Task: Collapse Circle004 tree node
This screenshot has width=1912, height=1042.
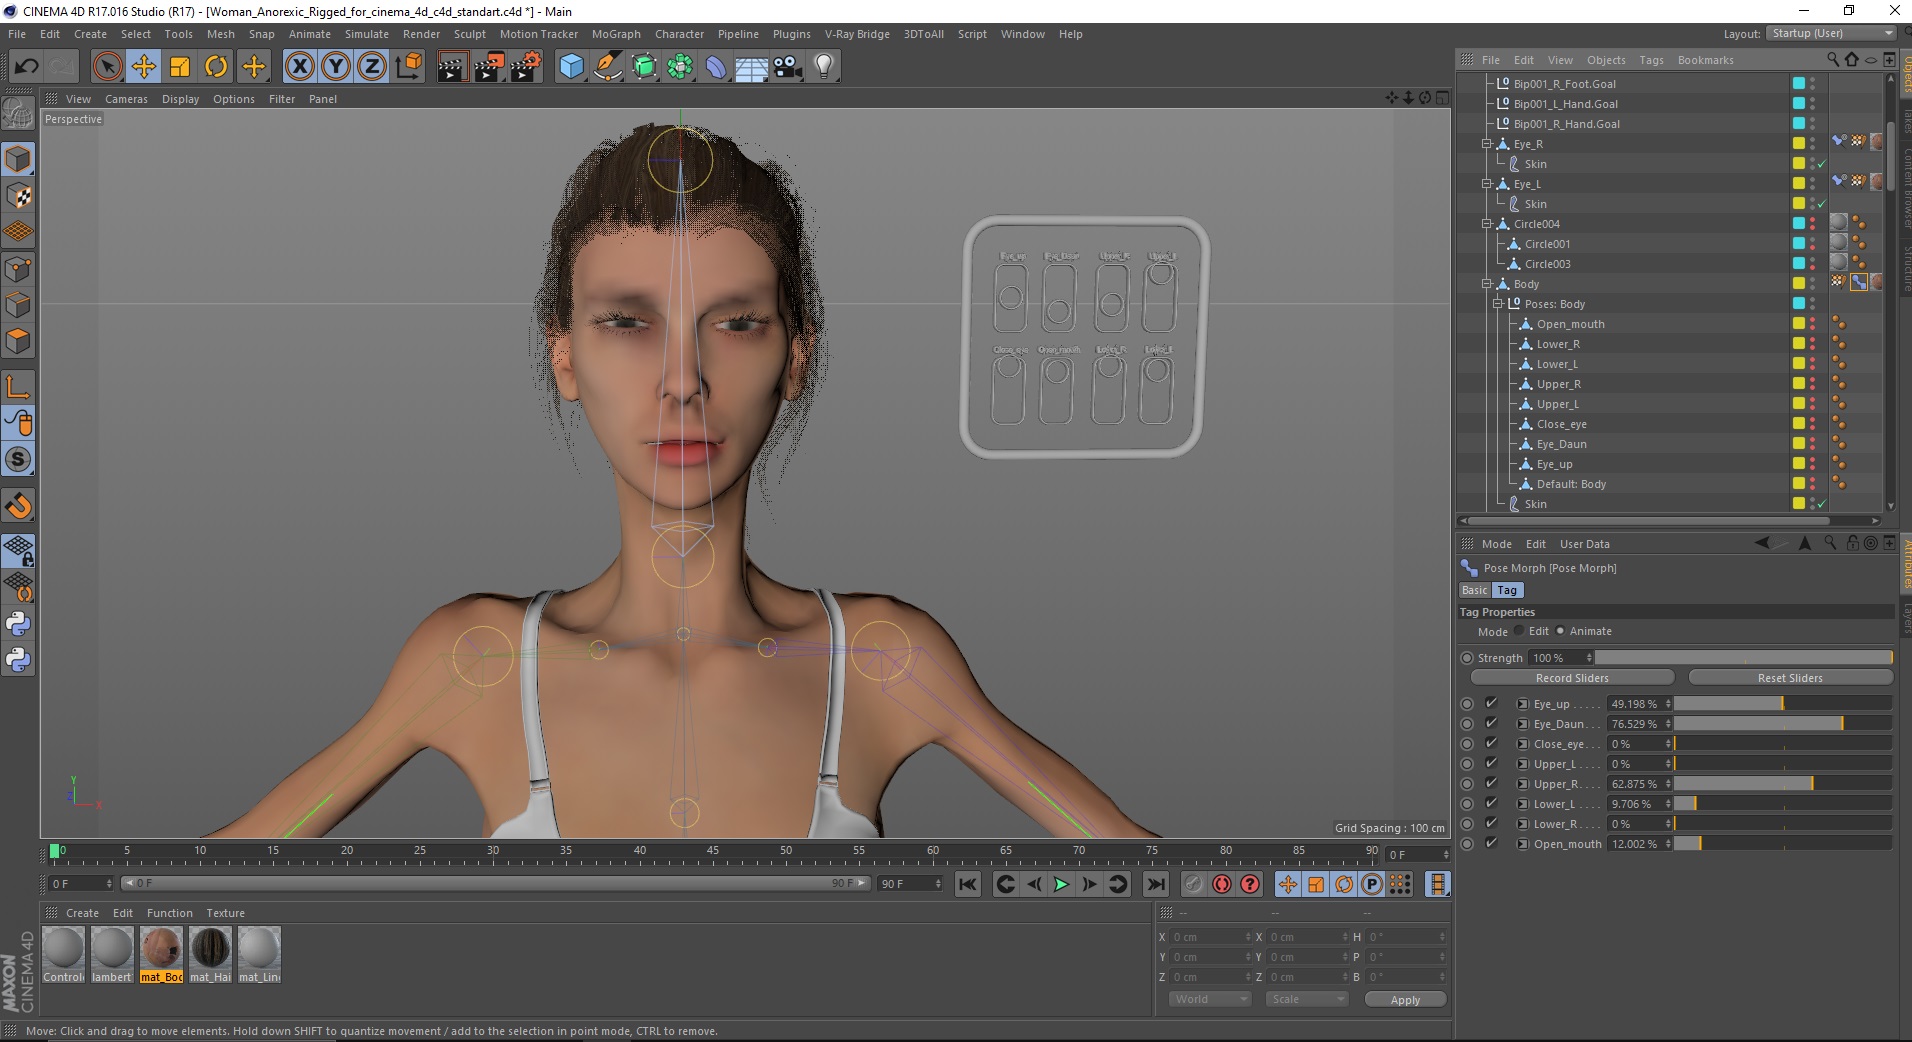Action: 1487,224
